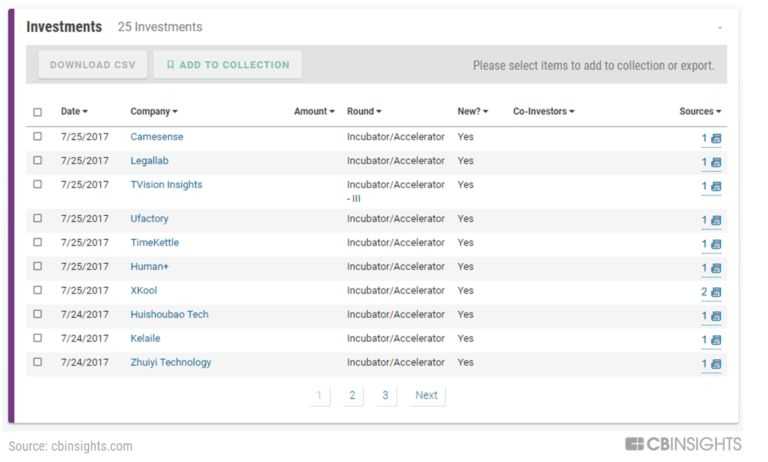The height and width of the screenshot is (462, 768).
Task: Check the box next to Human+
Action: point(38,267)
